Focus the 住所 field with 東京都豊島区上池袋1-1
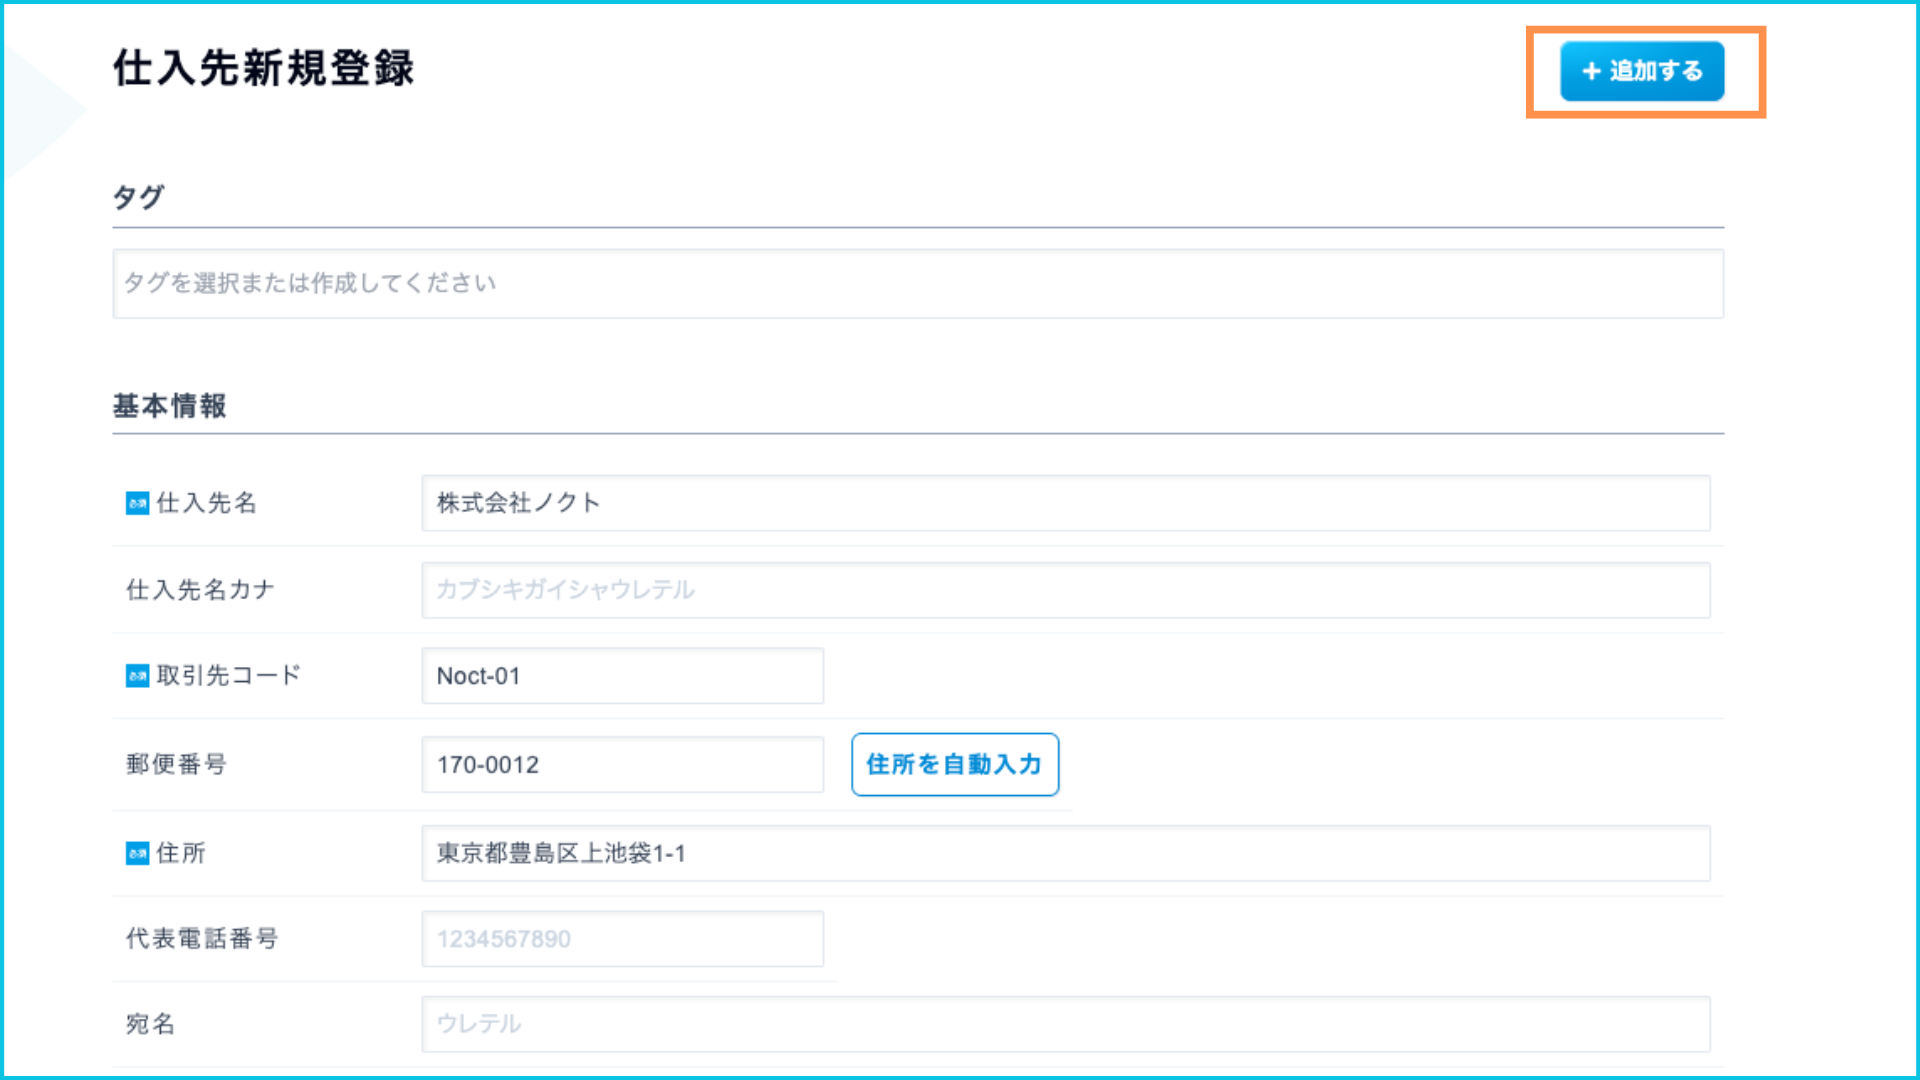 (x=1065, y=853)
